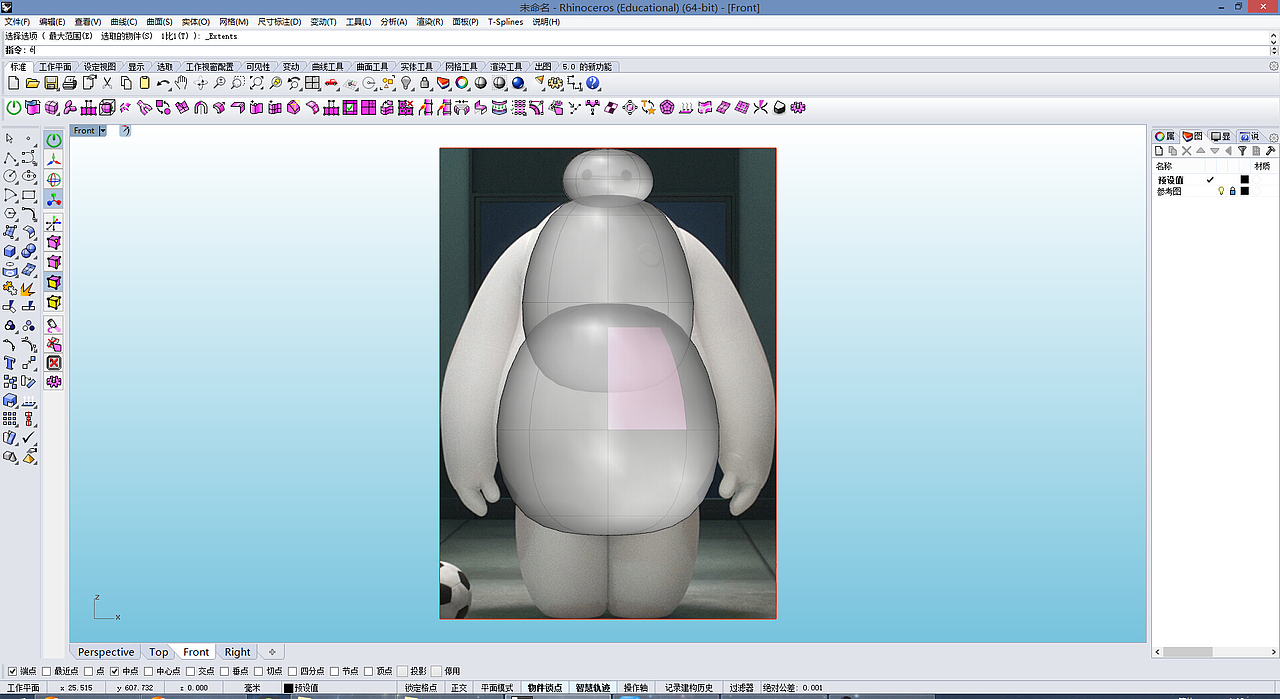Click the New file icon in the toolbar
The height and width of the screenshot is (699, 1280).
[x=14, y=83]
